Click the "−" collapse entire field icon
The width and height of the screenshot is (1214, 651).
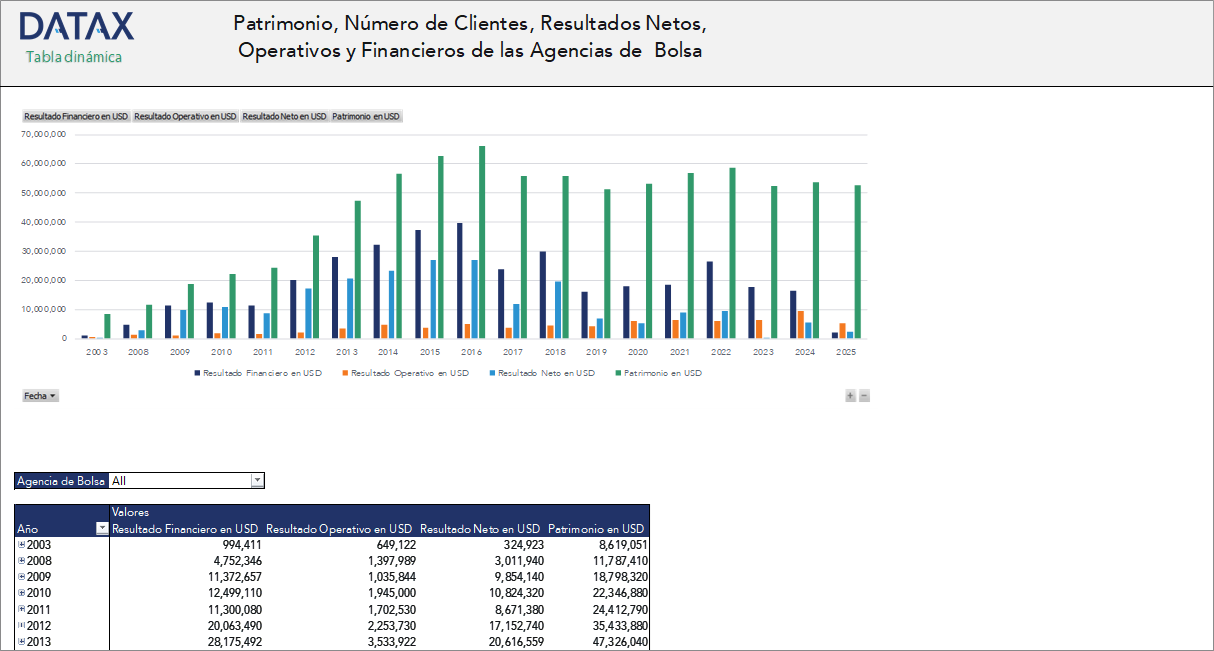(864, 396)
